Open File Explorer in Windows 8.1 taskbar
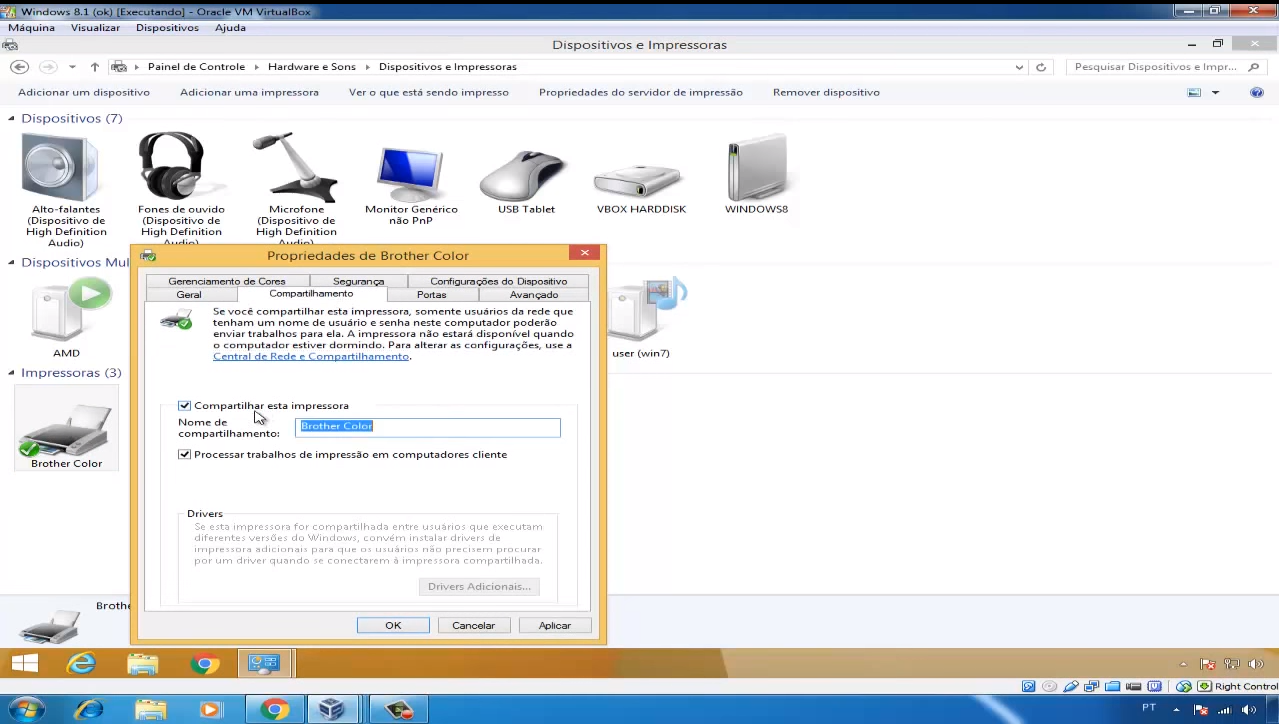The width and height of the screenshot is (1279, 724). (x=143, y=663)
